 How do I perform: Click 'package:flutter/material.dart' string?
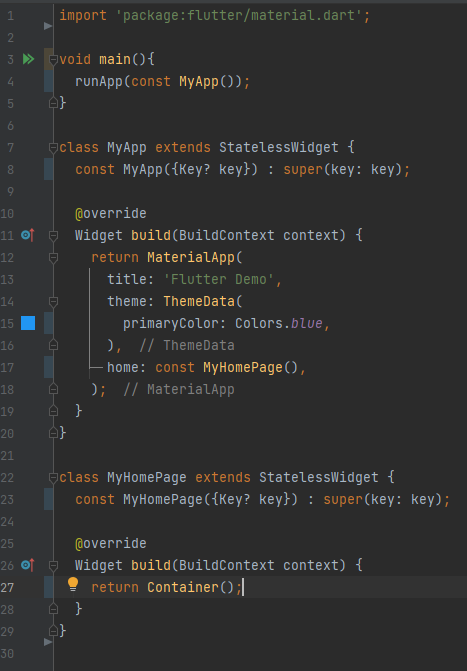238,15
